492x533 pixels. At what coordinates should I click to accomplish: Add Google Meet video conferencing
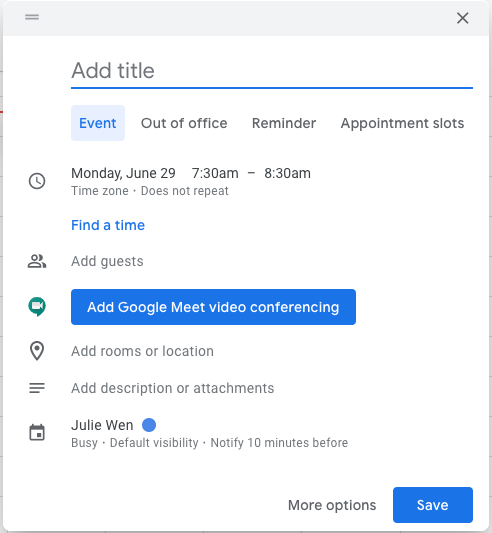[x=213, y=307]
